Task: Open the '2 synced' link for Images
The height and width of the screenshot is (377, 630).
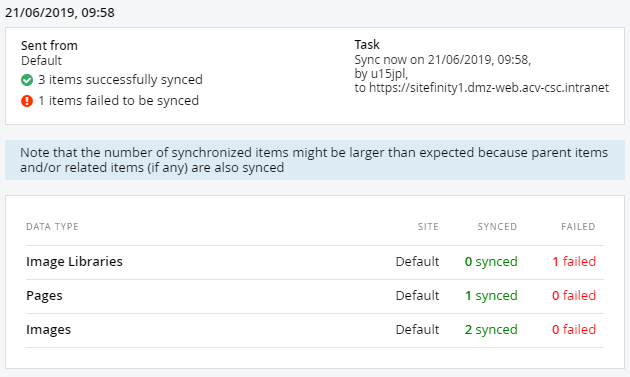Action: coord(491,330)
